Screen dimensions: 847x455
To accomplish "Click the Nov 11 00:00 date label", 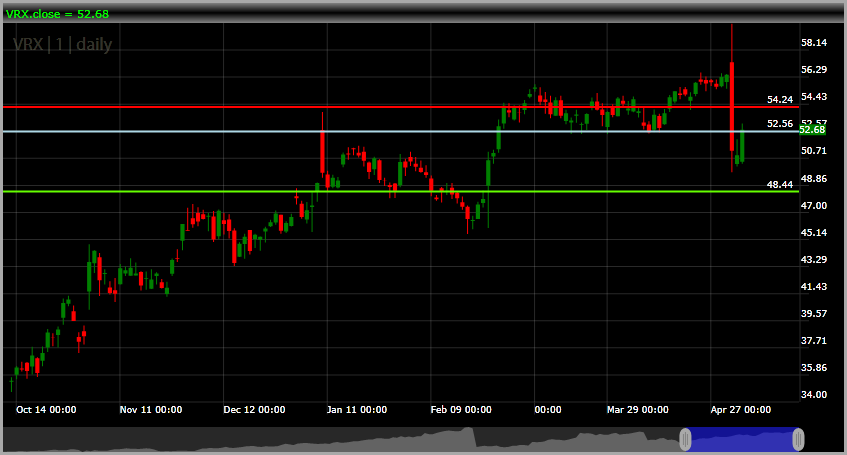I will [151, 410].
